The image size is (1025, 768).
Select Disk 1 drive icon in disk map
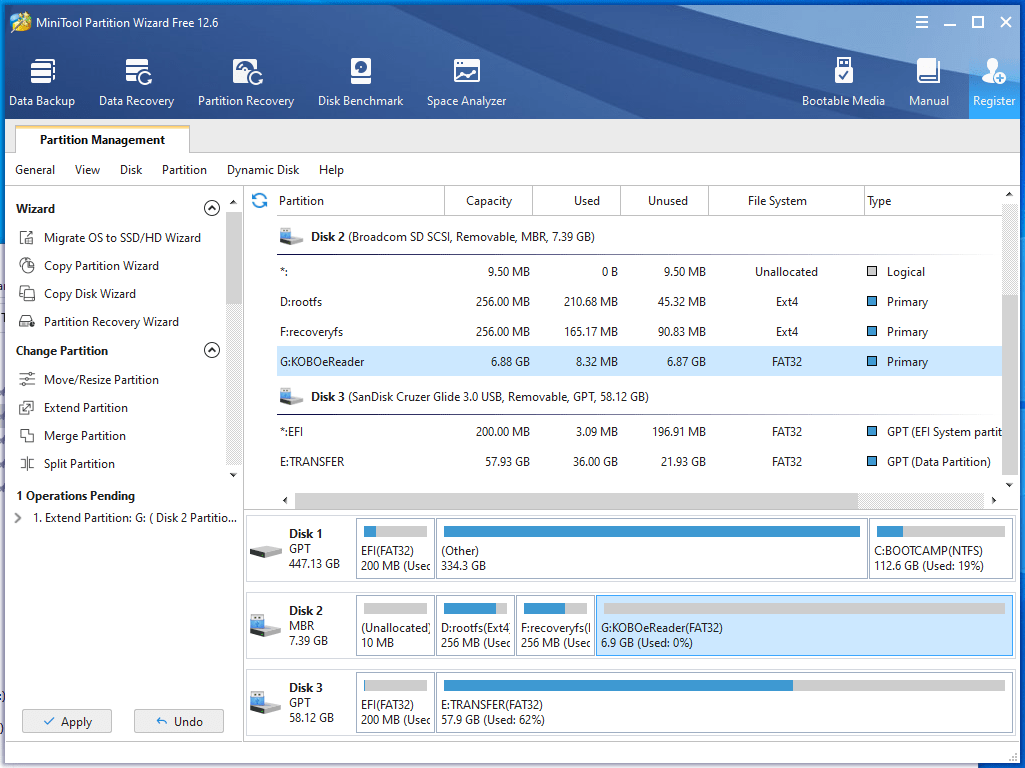265,552
